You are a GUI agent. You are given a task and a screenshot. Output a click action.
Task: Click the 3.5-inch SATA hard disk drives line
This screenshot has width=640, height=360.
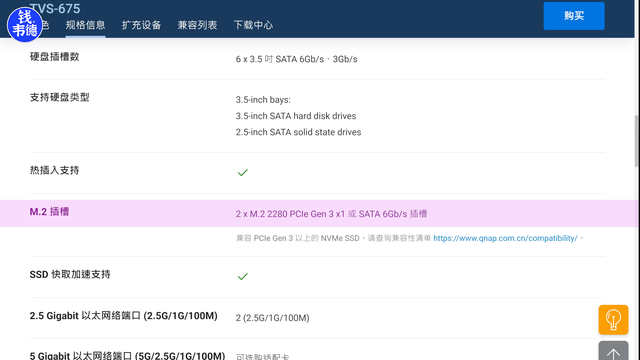click(x=296, y=116)
